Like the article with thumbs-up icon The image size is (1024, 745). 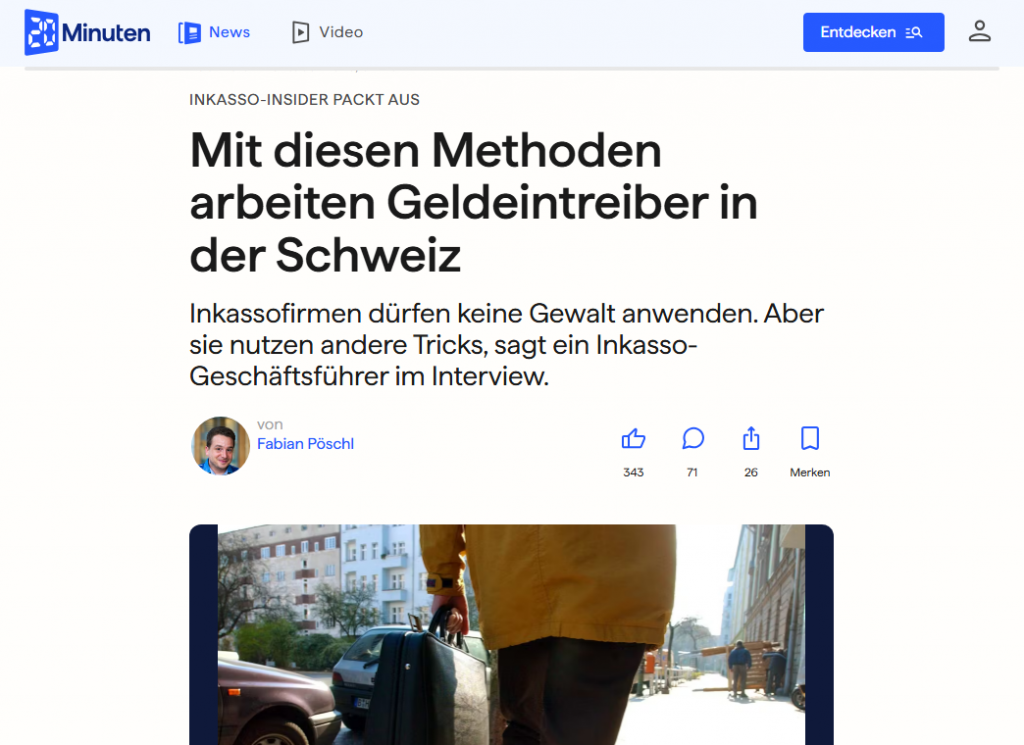[633, 438]
